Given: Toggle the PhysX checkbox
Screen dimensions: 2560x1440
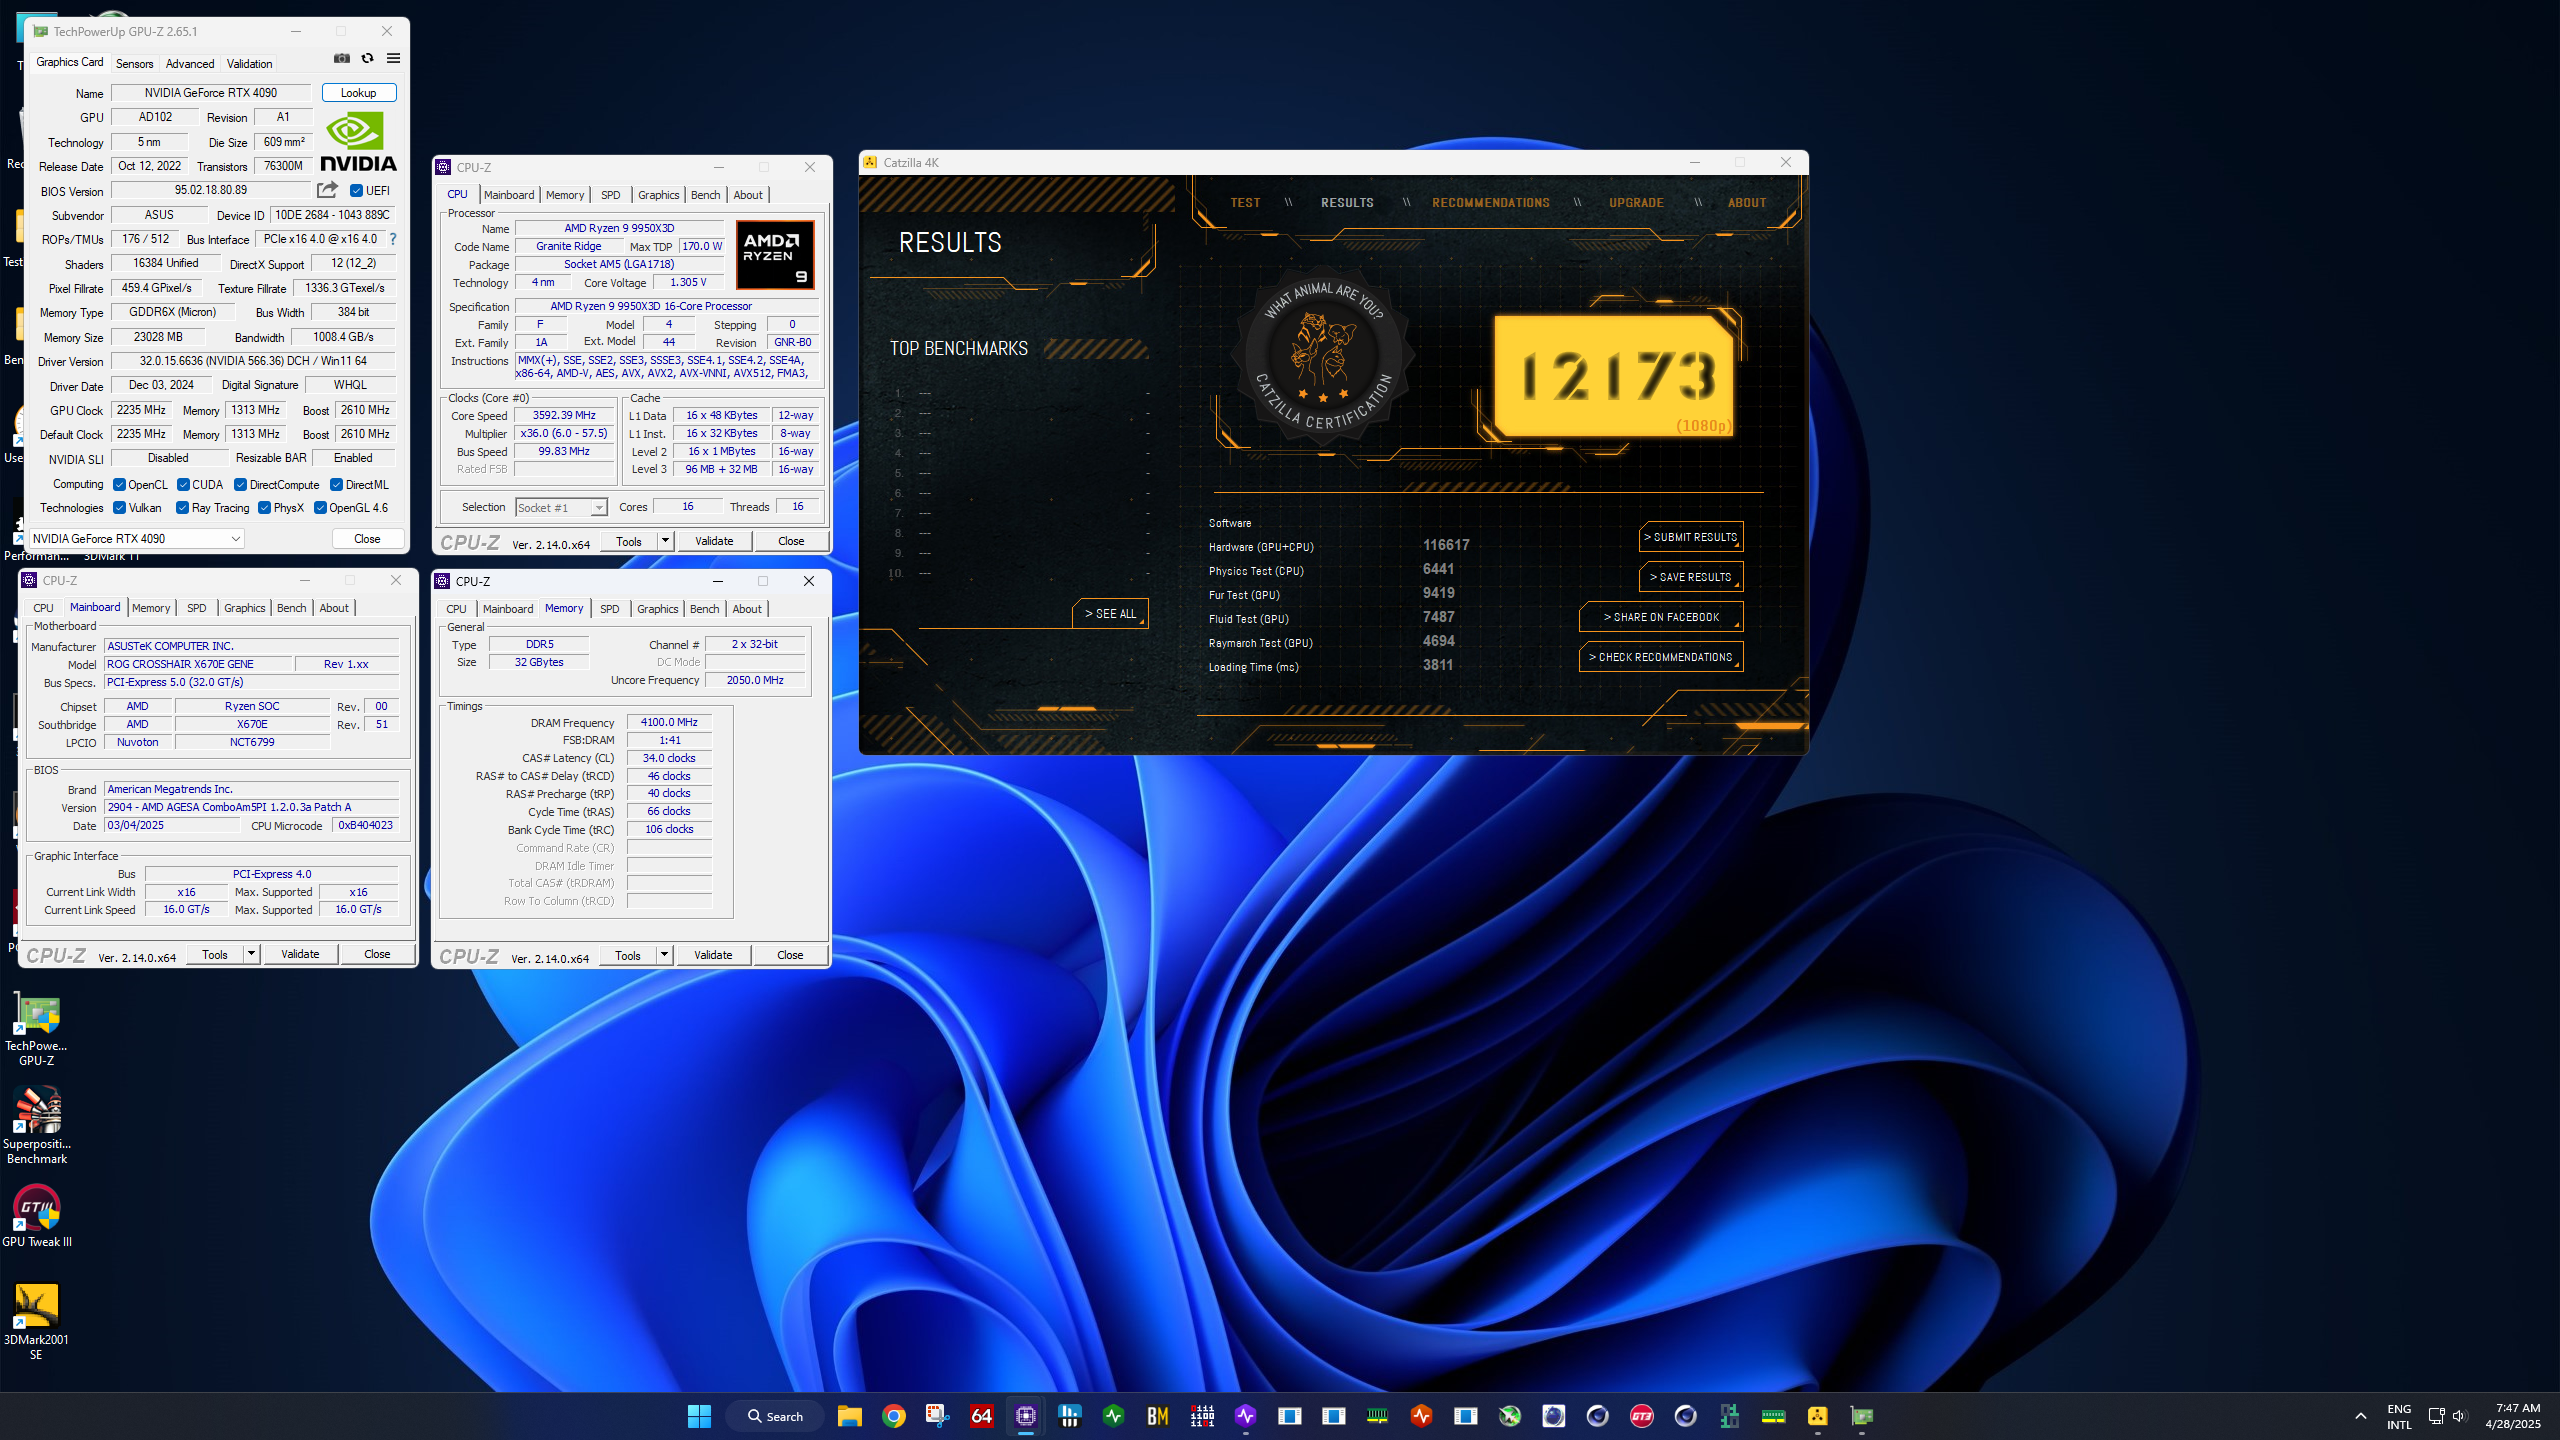Looking at the screenshot, I should 264,508.
